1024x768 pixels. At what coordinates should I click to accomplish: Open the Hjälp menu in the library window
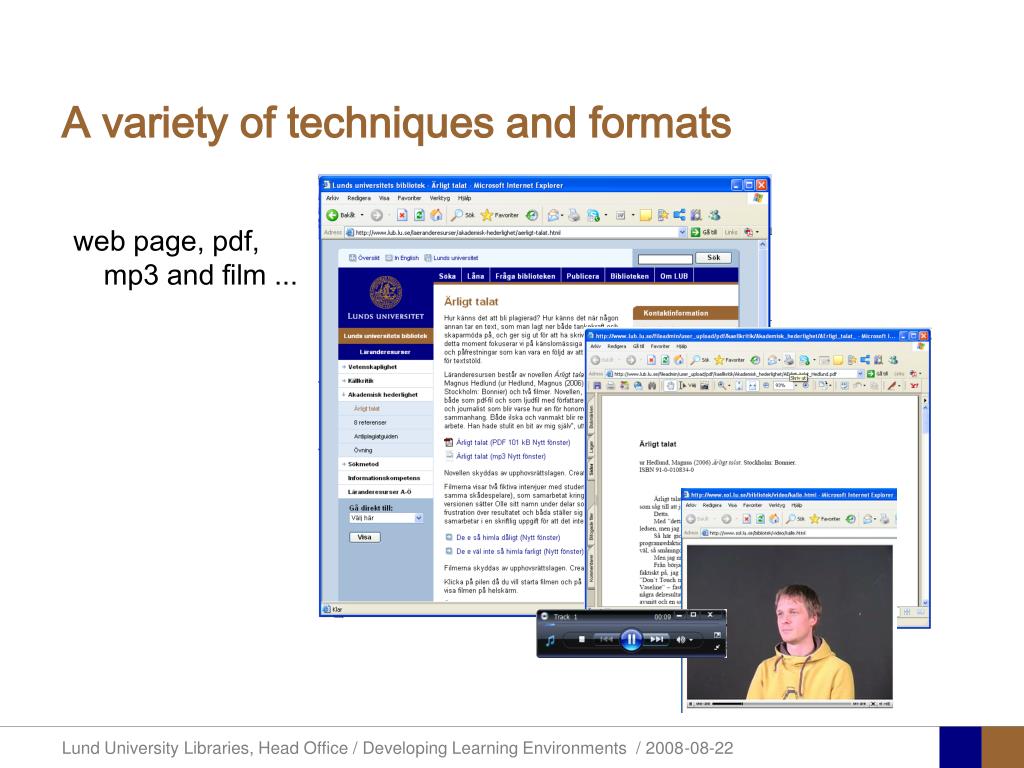[x=464, y=198]
